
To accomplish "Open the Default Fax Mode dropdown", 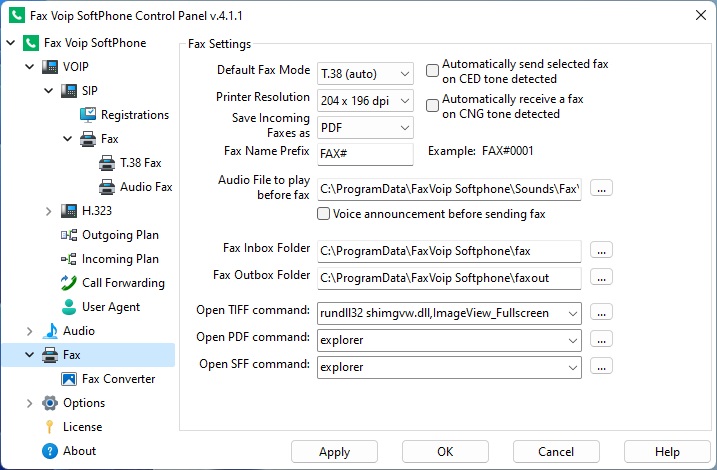I will (x=365, y=74).
